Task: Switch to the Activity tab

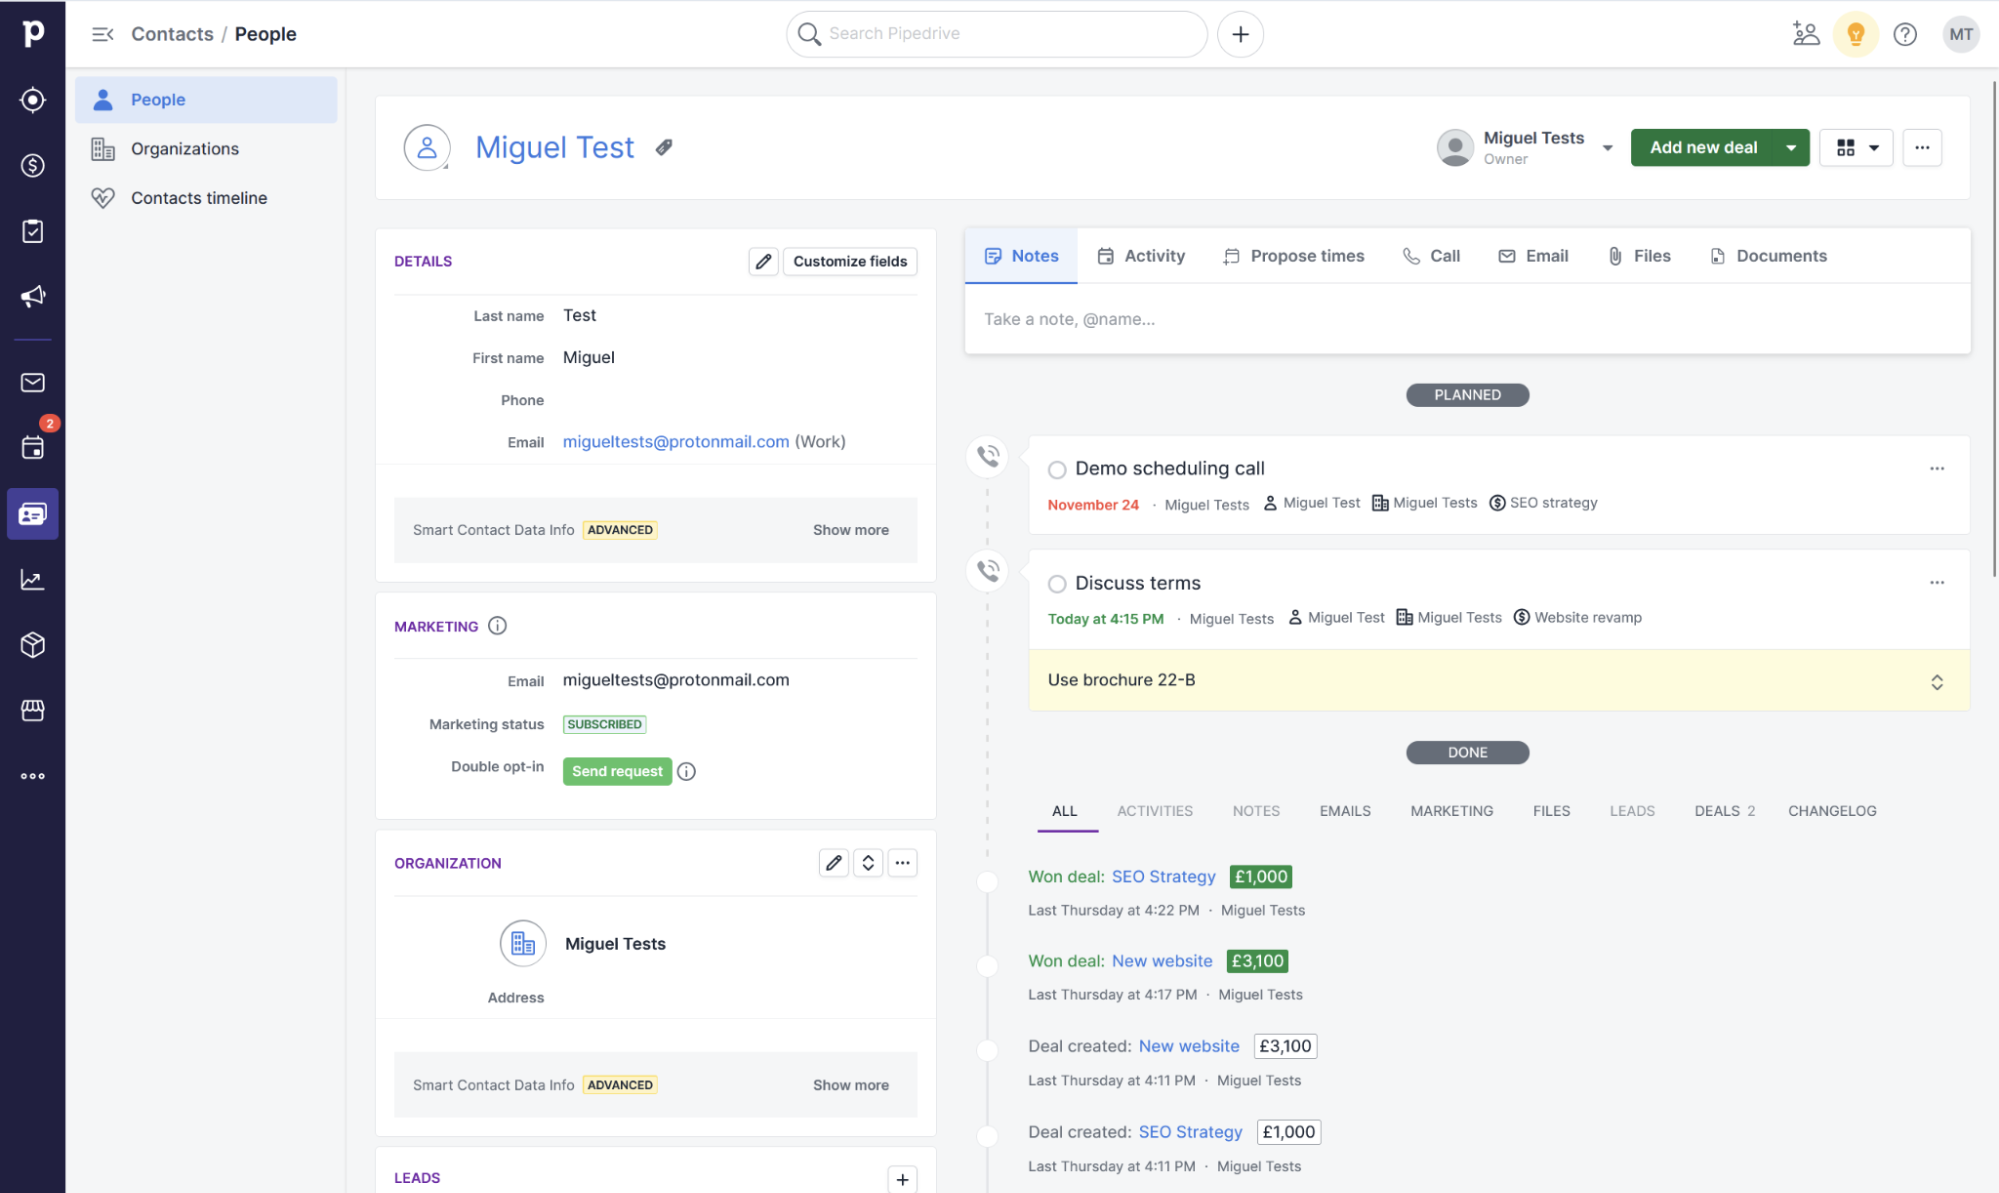Action: (1154, 256)
